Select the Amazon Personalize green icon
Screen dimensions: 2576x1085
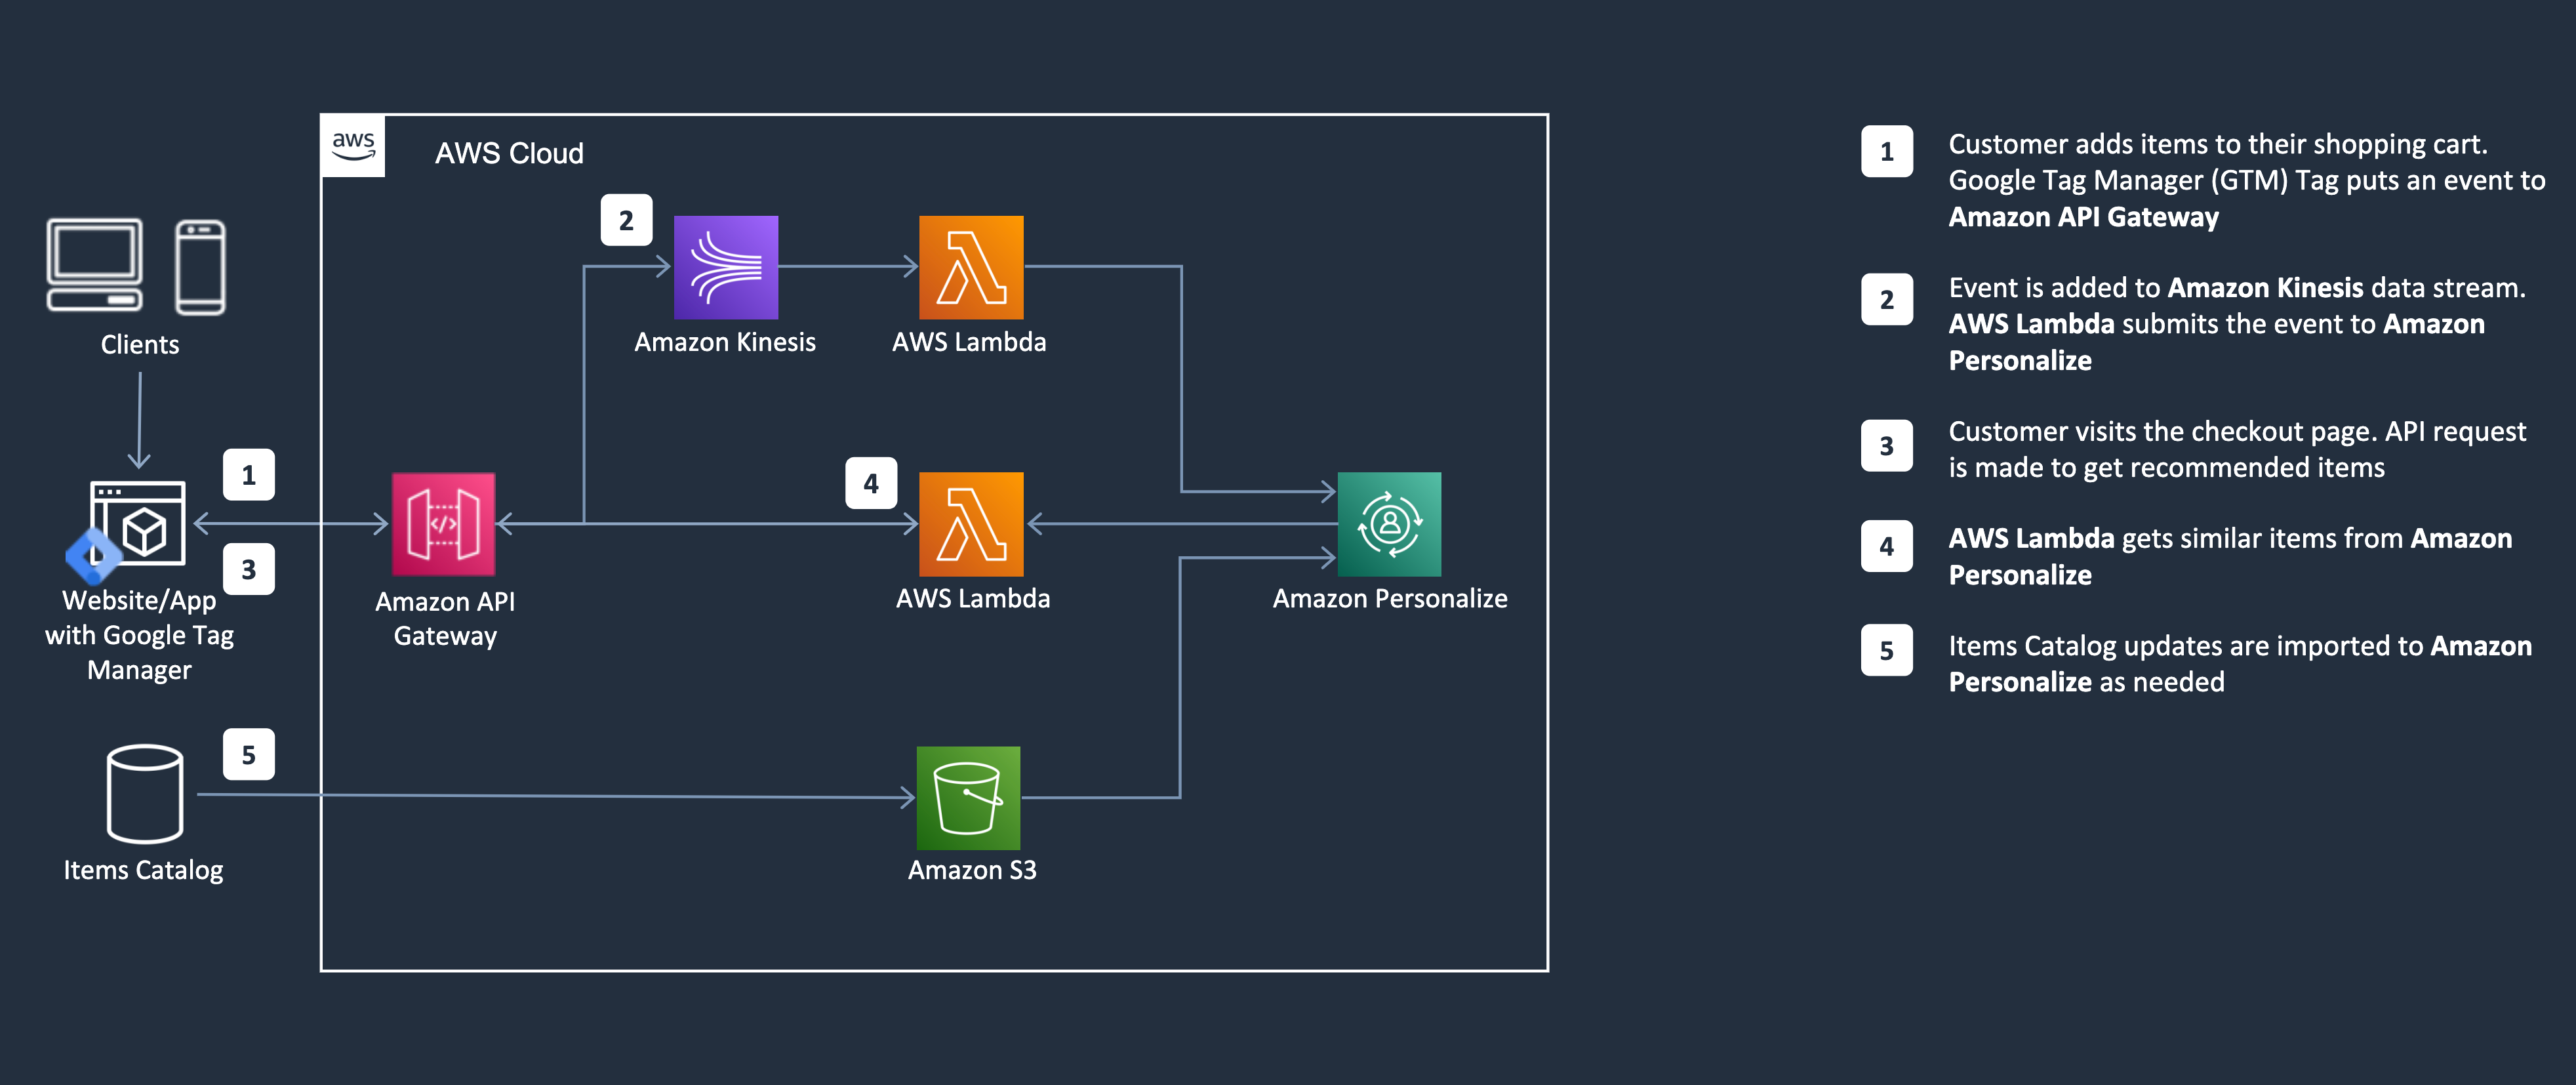[x=1389, y=524]
